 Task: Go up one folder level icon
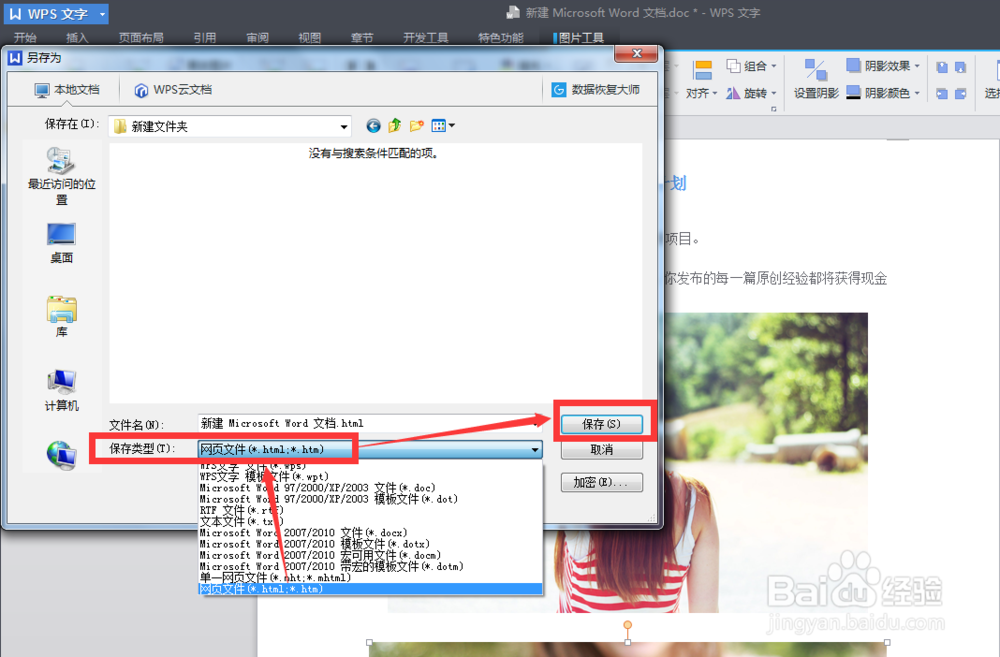pos(395,126)
